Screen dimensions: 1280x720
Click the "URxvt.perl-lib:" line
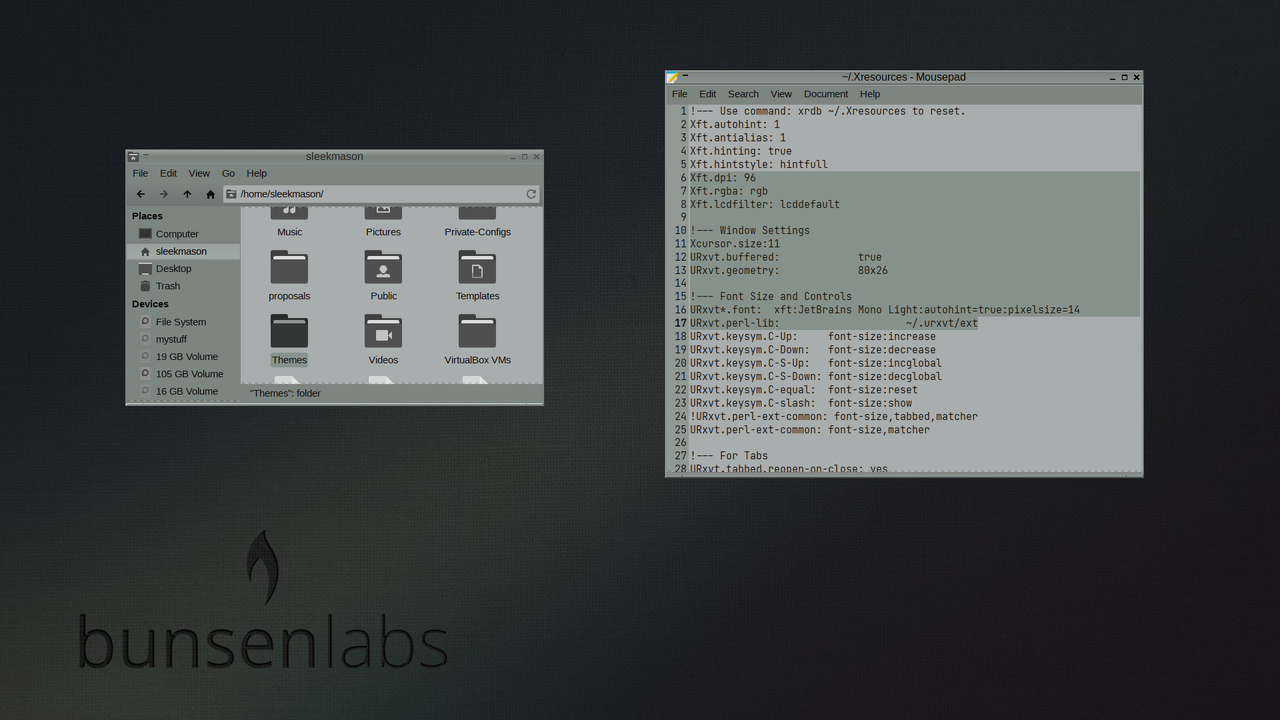click(834, 323)
